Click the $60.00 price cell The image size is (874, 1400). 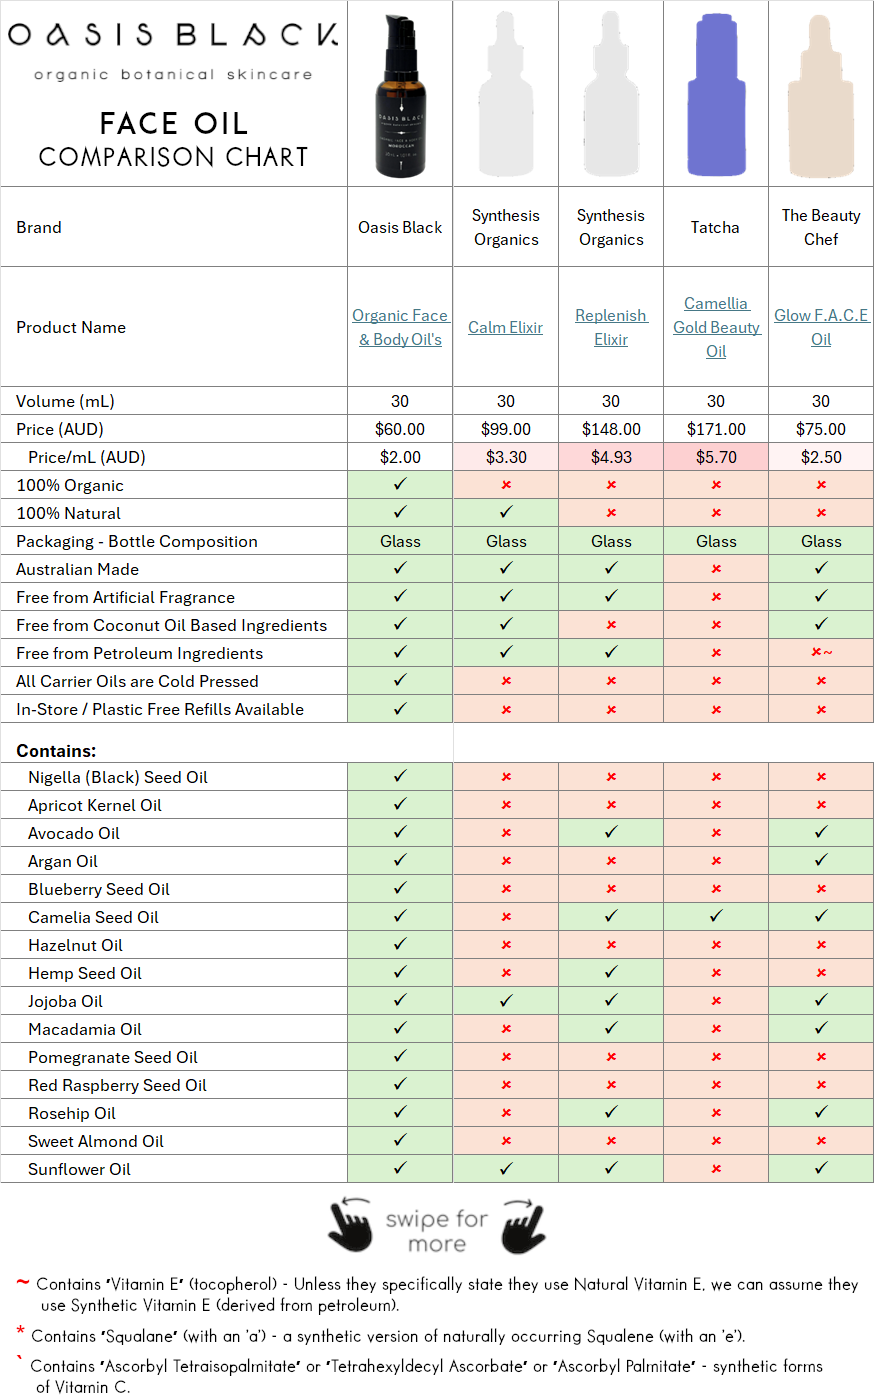[400, 429]
